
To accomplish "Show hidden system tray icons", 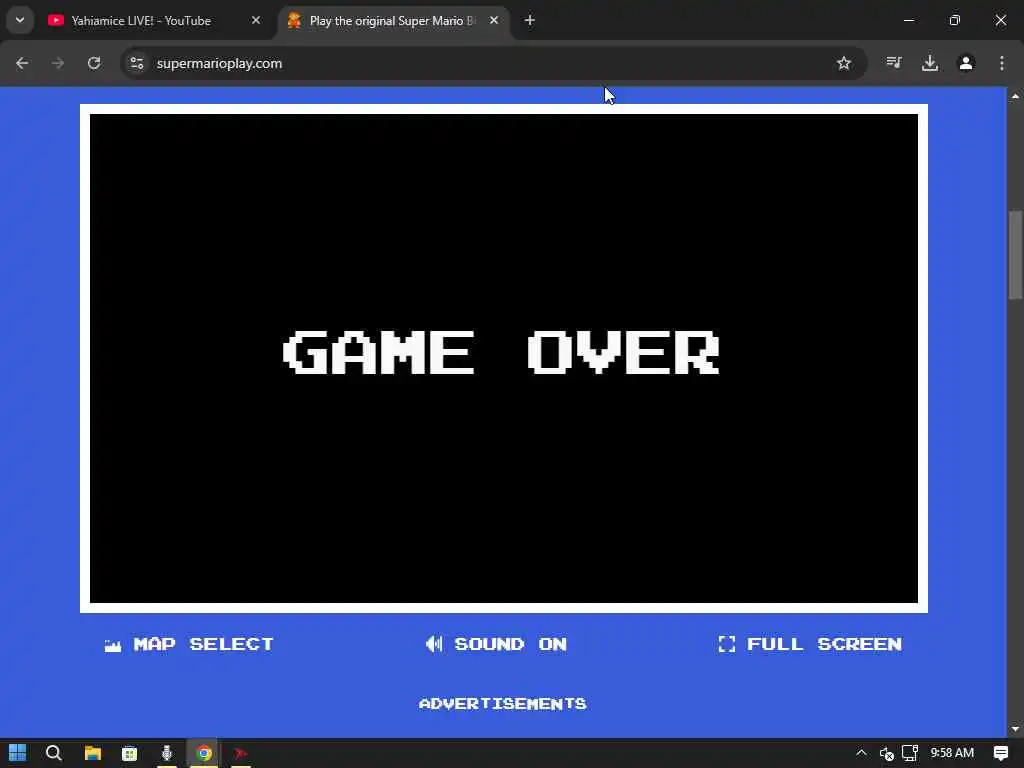I will pyautogui.click(x=861, y=753).
